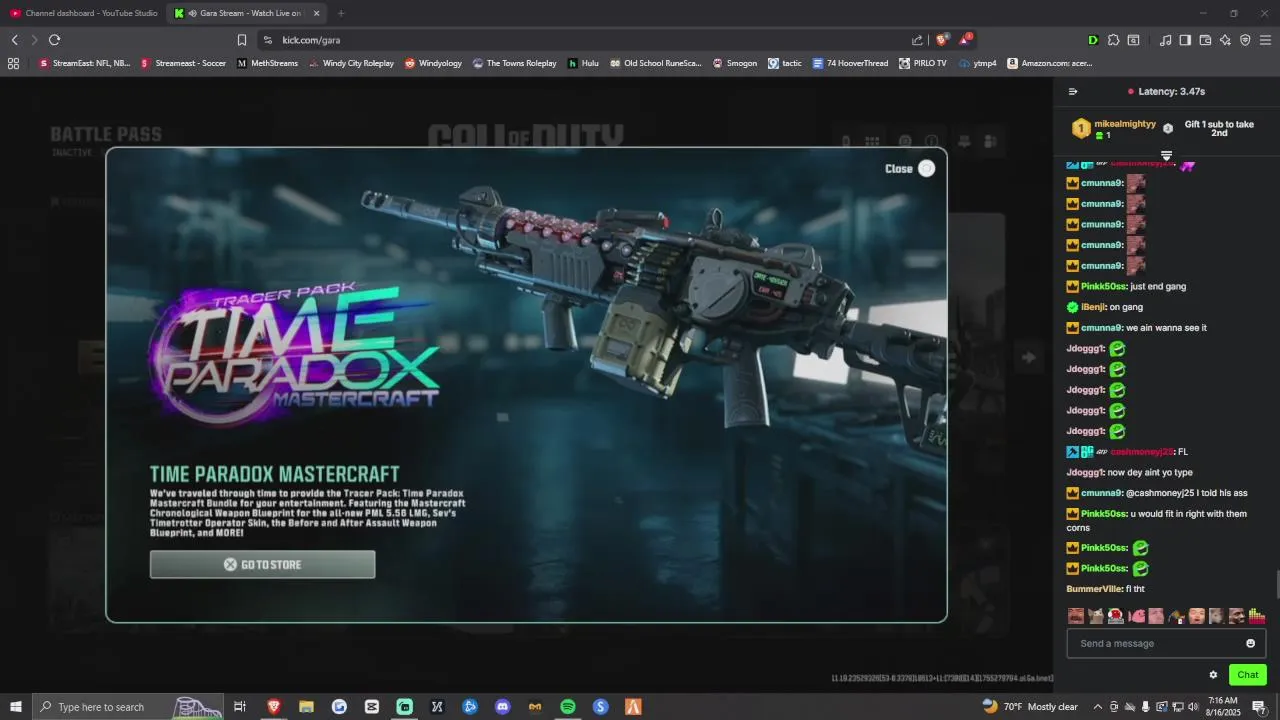Click BummerVille username in chat

(x=1093, y=589)
